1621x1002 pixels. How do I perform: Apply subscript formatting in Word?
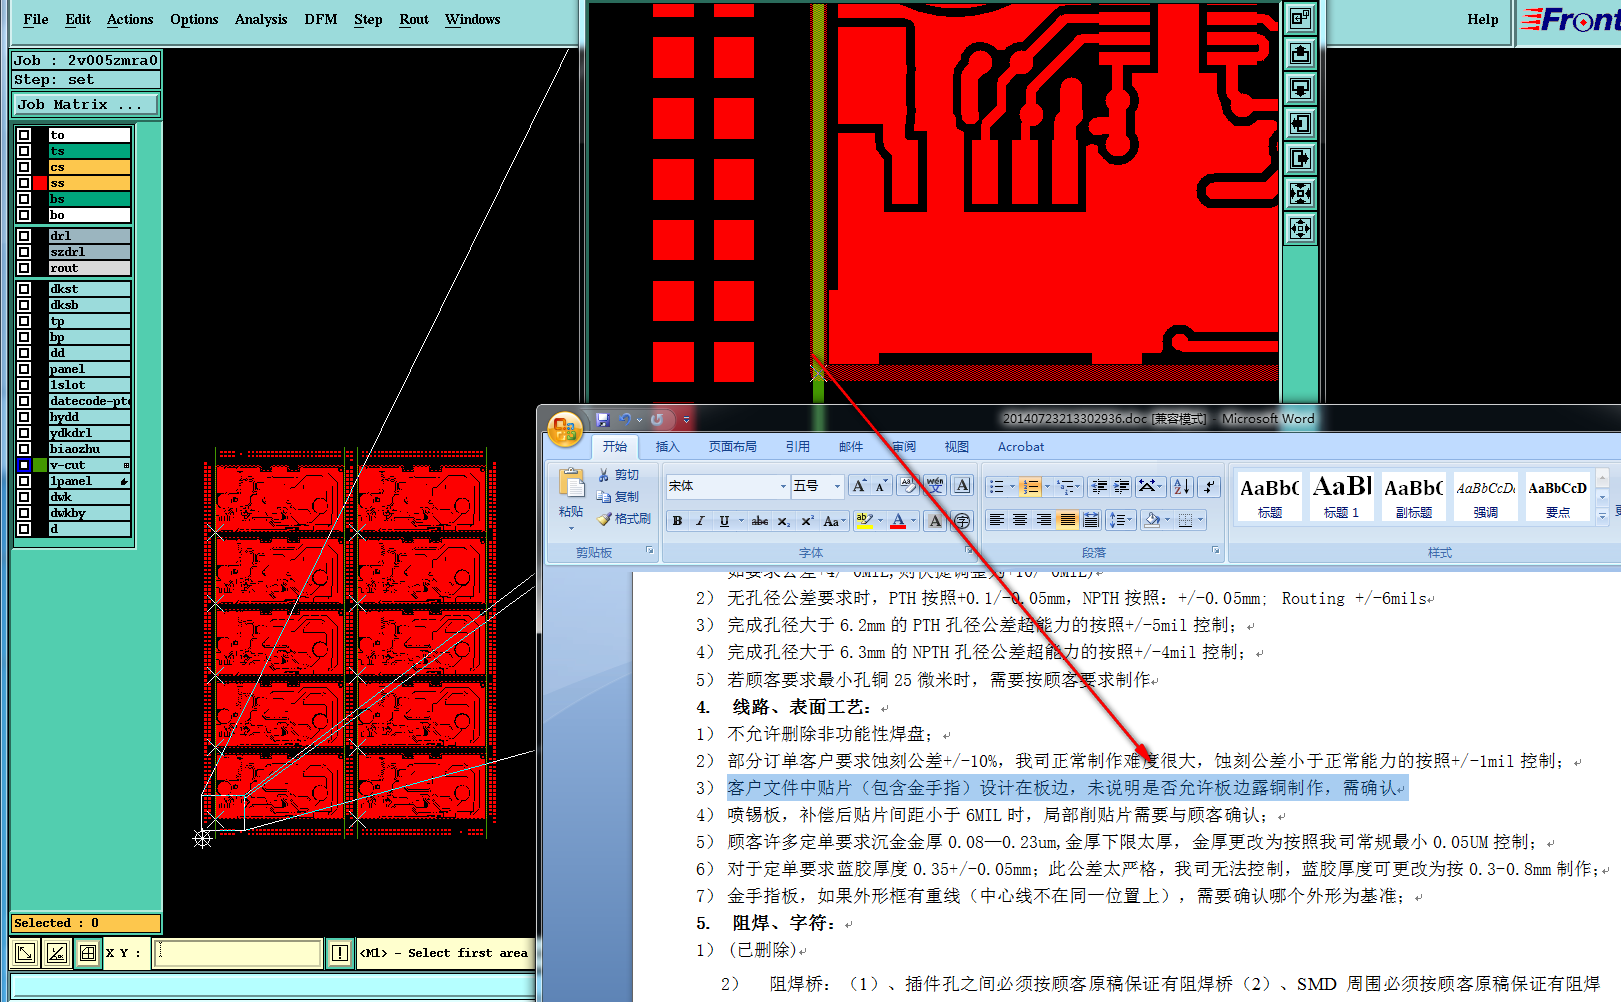pos(784,521)
